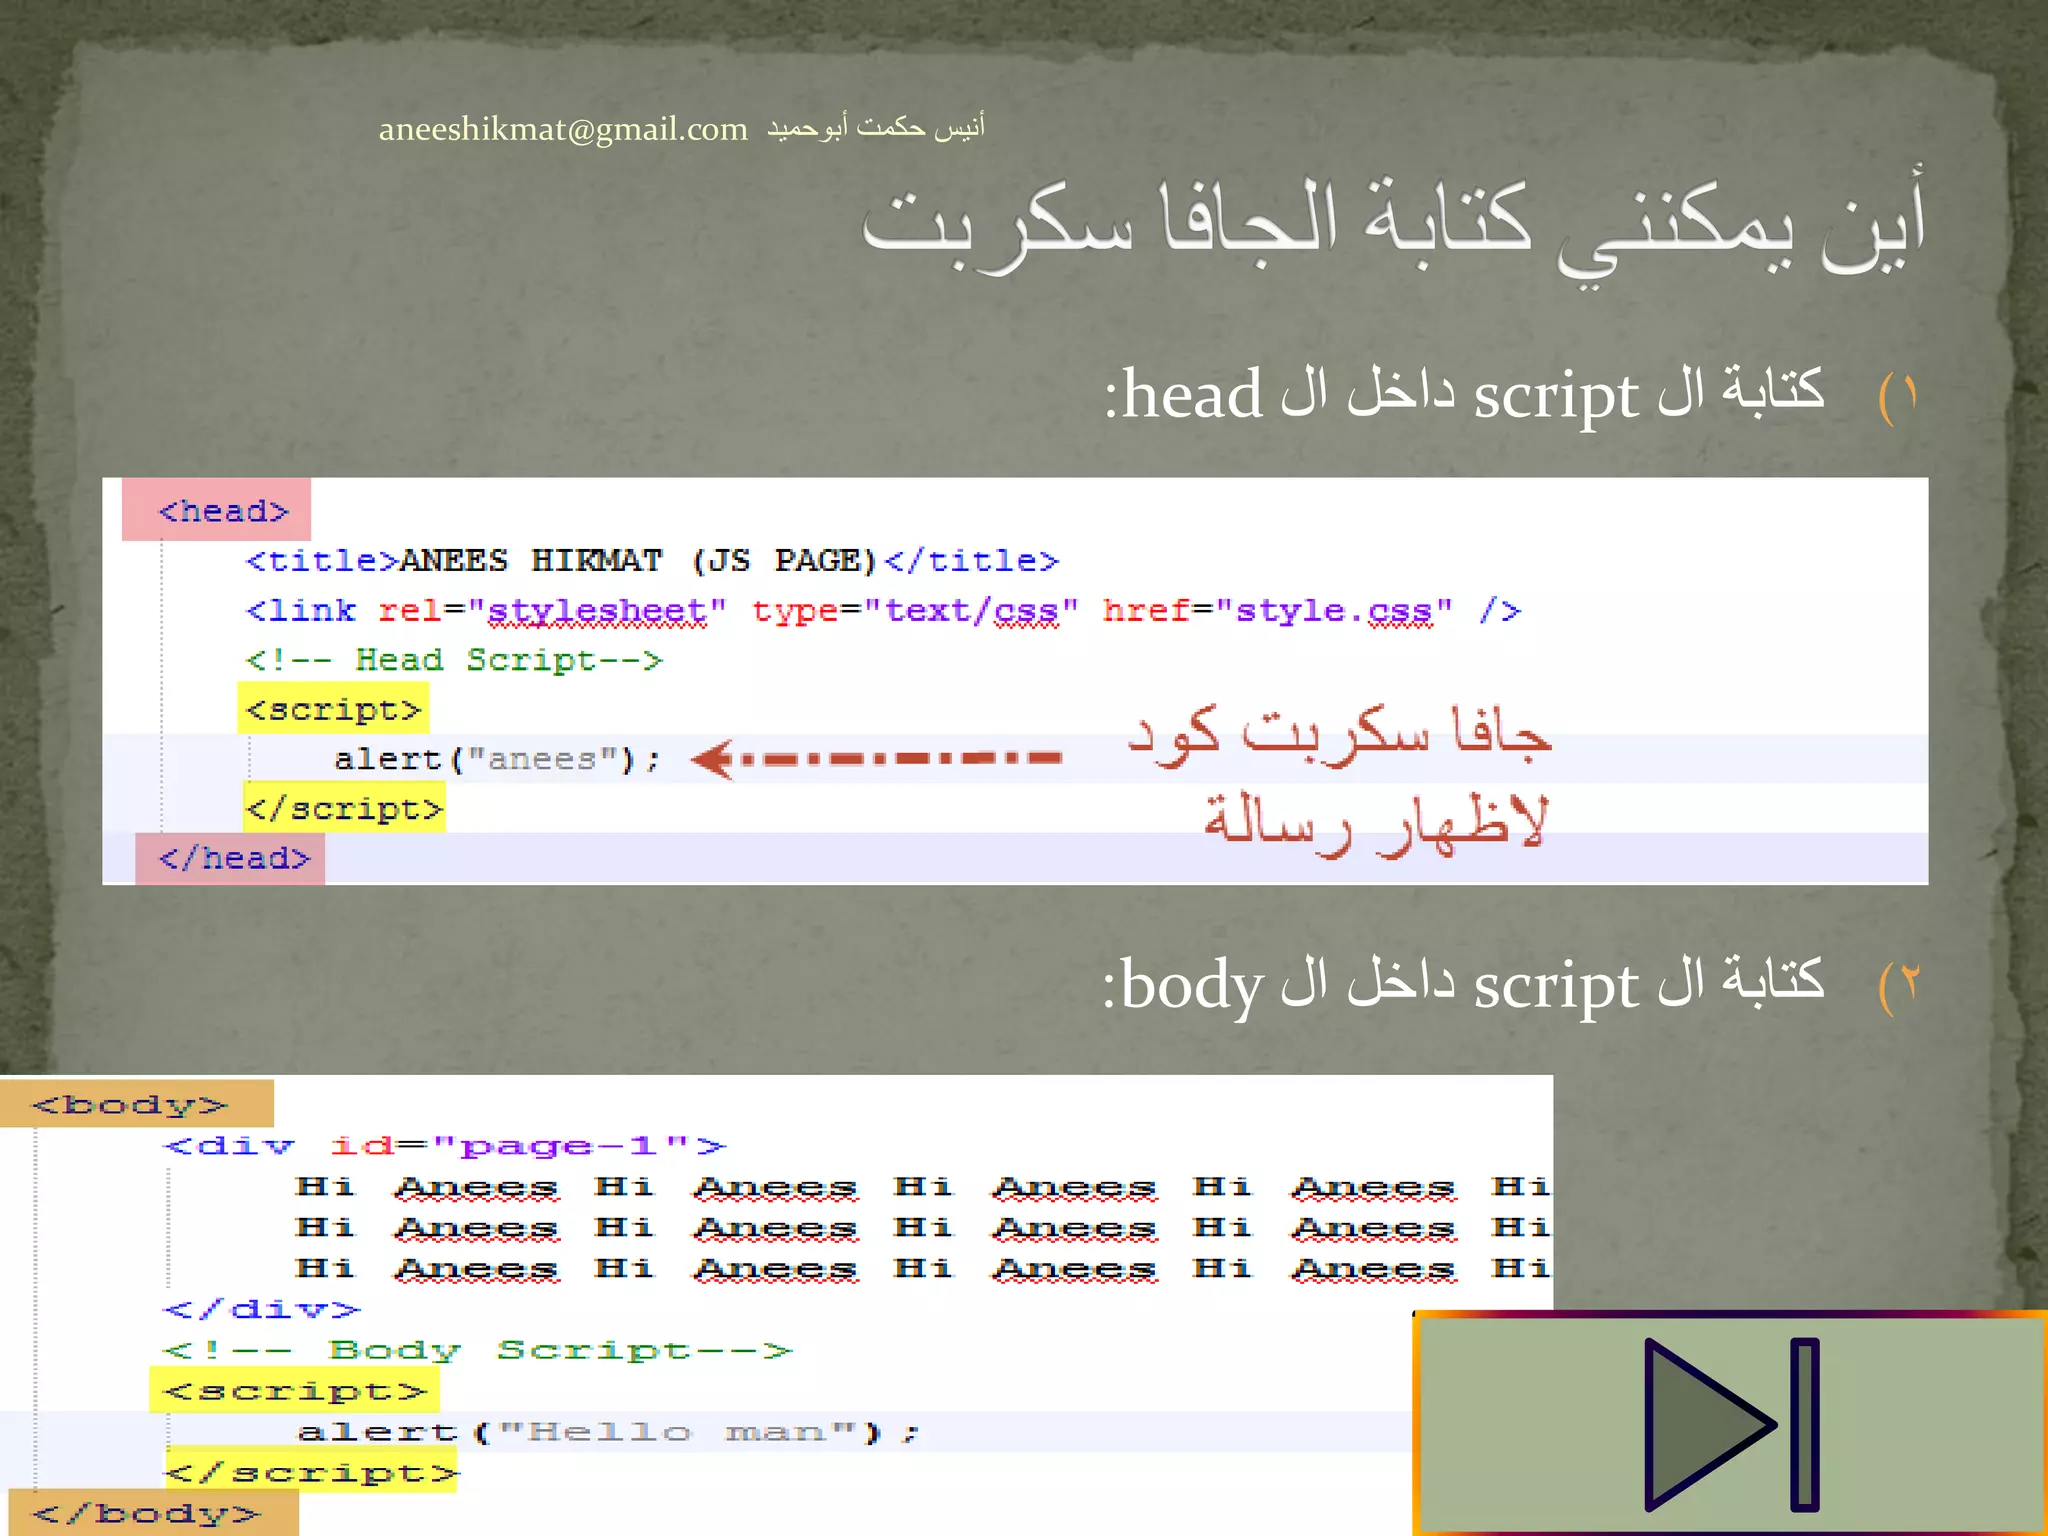Click the <div id="page-1"> code line
The image size is (2048, 1536).
click(445, 1145)
